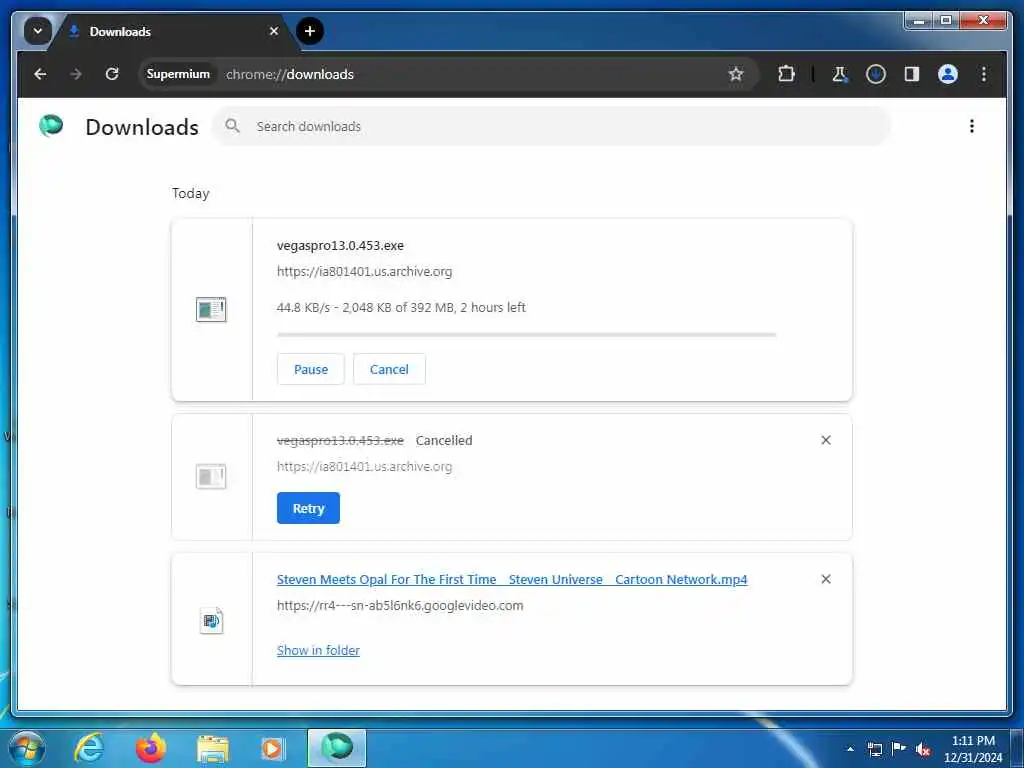Click the network tray icon
The image size is (1024, 768).
click(x=875, y=749)
